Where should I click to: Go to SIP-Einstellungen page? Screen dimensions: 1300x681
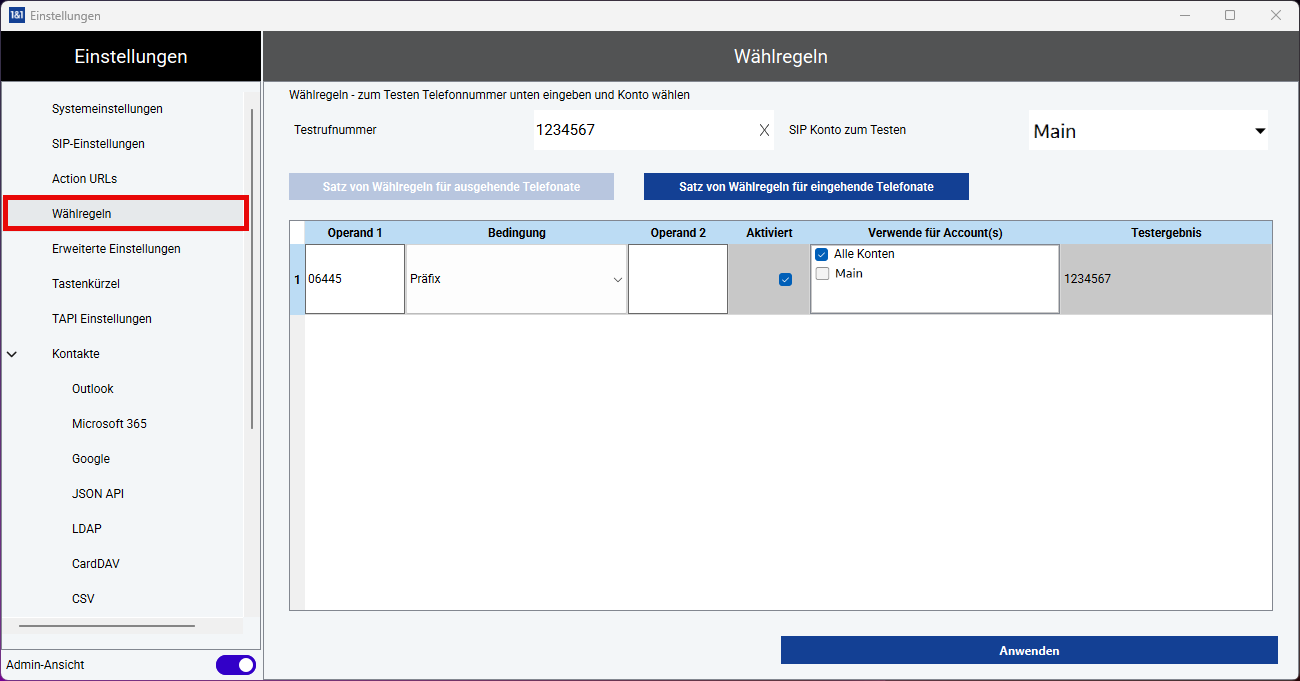[x=98, y=144]
